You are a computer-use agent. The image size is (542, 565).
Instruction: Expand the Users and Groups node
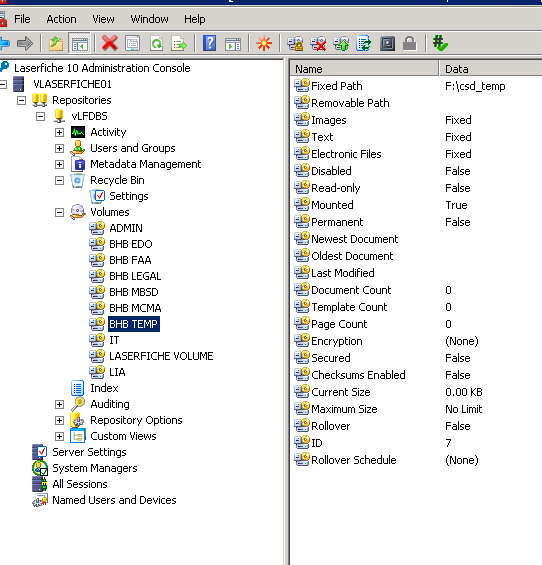point(59,148)
